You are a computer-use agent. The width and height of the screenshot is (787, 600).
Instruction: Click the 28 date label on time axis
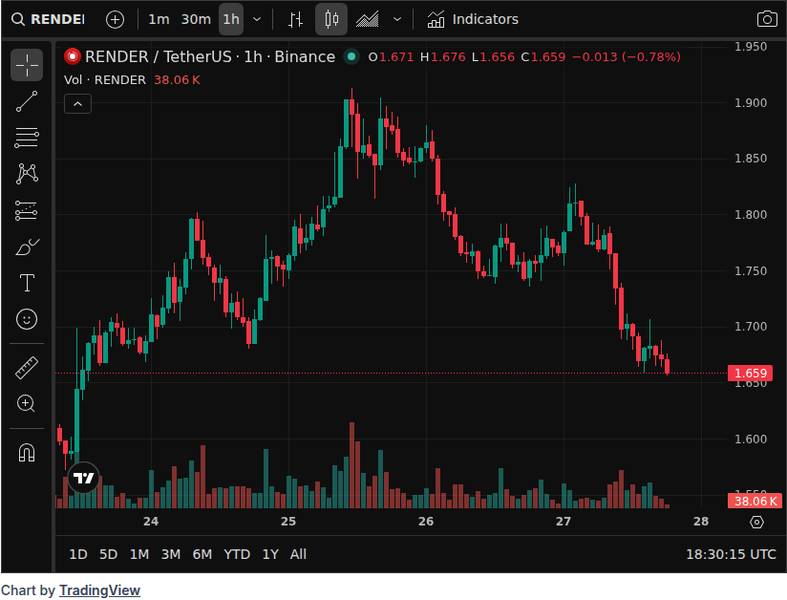pyautogui.click(x=701, y=521)
